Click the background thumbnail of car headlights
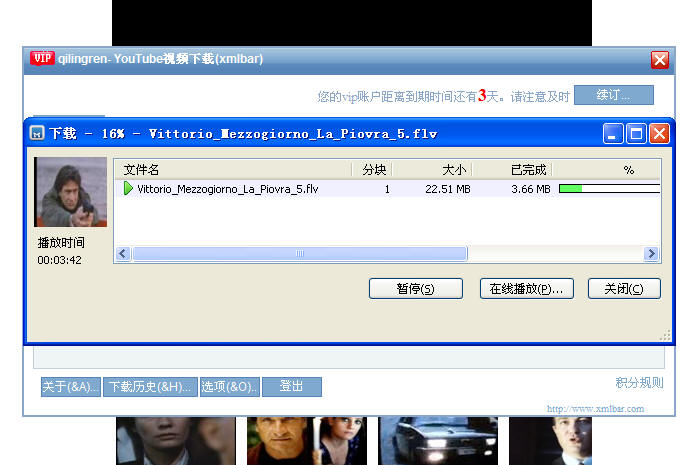The width and height of the screenshot is (699, 465). [438, 441]
